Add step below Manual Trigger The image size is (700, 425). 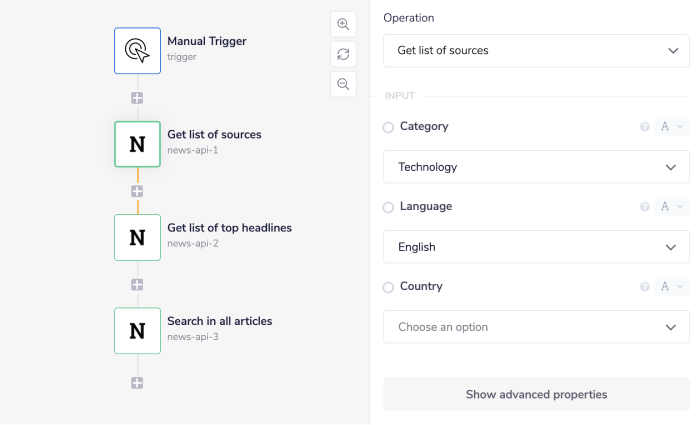pos(137,98)
